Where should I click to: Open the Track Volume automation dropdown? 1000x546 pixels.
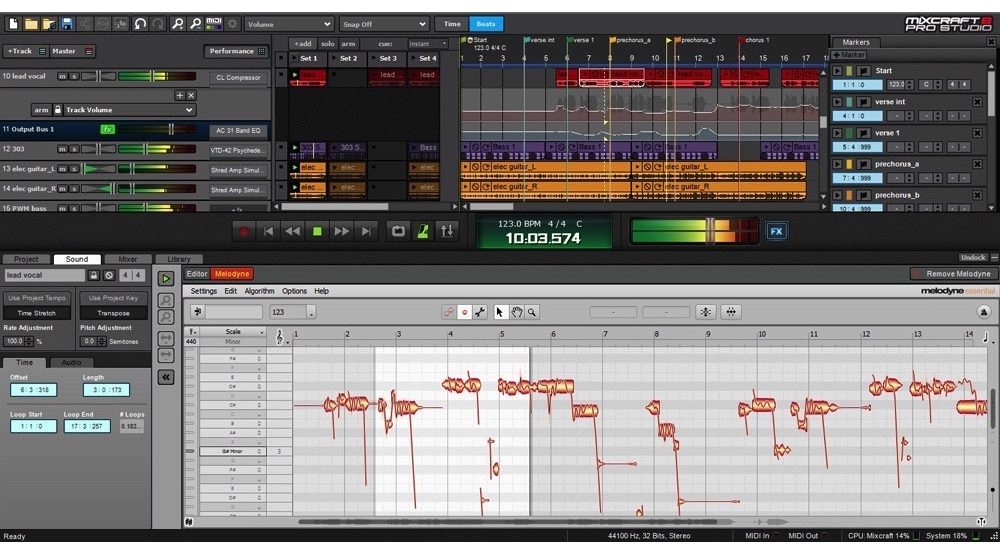pyautogui.click(x=129, y=110)
